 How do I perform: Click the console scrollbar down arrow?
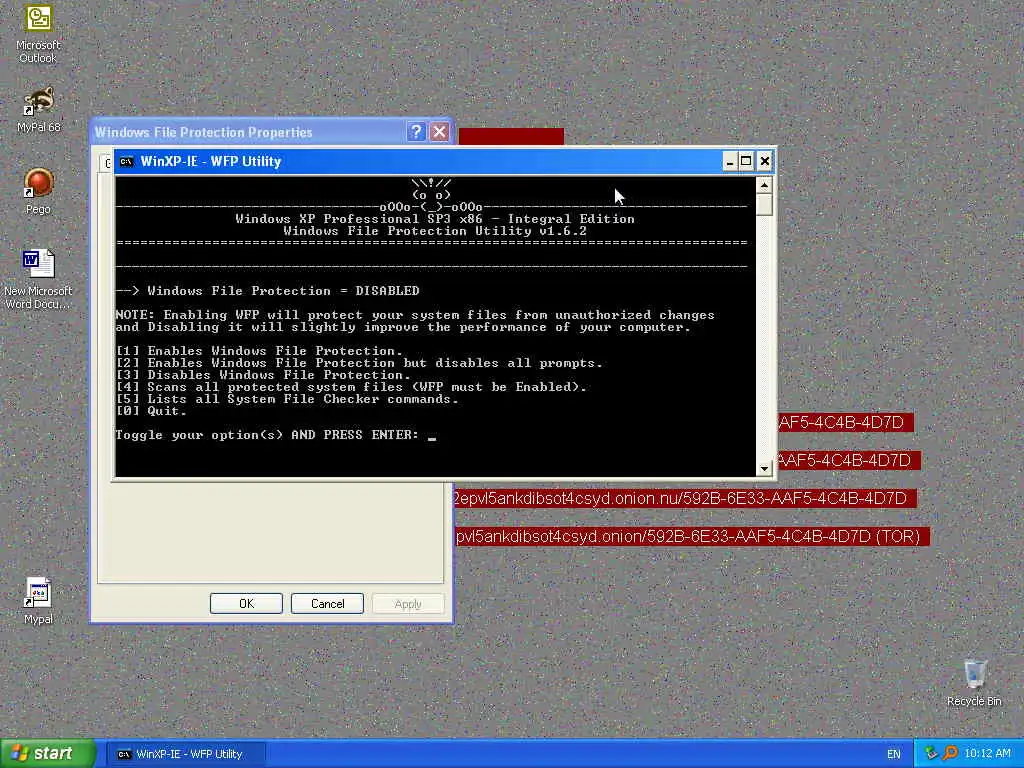point(764,468)
